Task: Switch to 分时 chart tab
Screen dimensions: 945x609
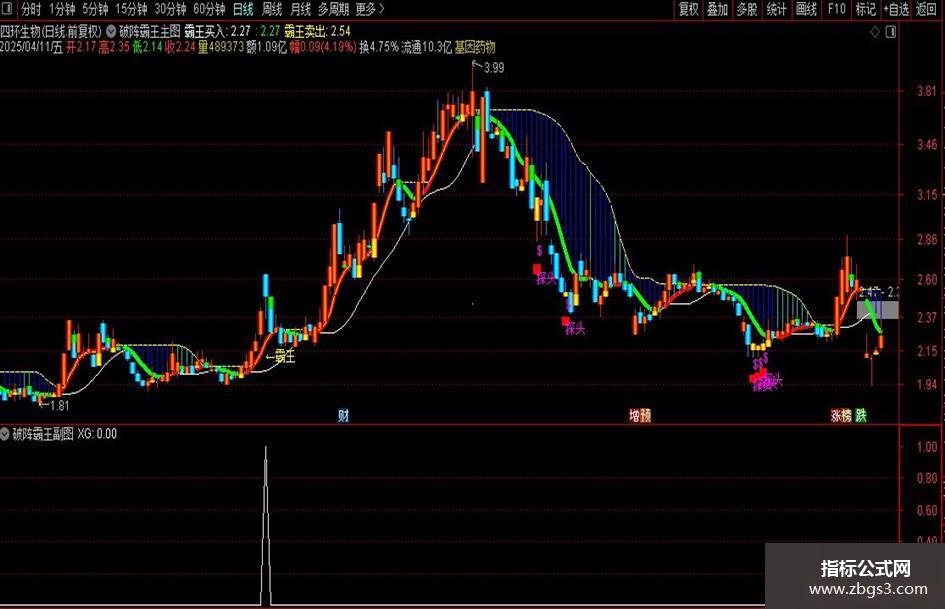Action: click(x=31, y=9)
